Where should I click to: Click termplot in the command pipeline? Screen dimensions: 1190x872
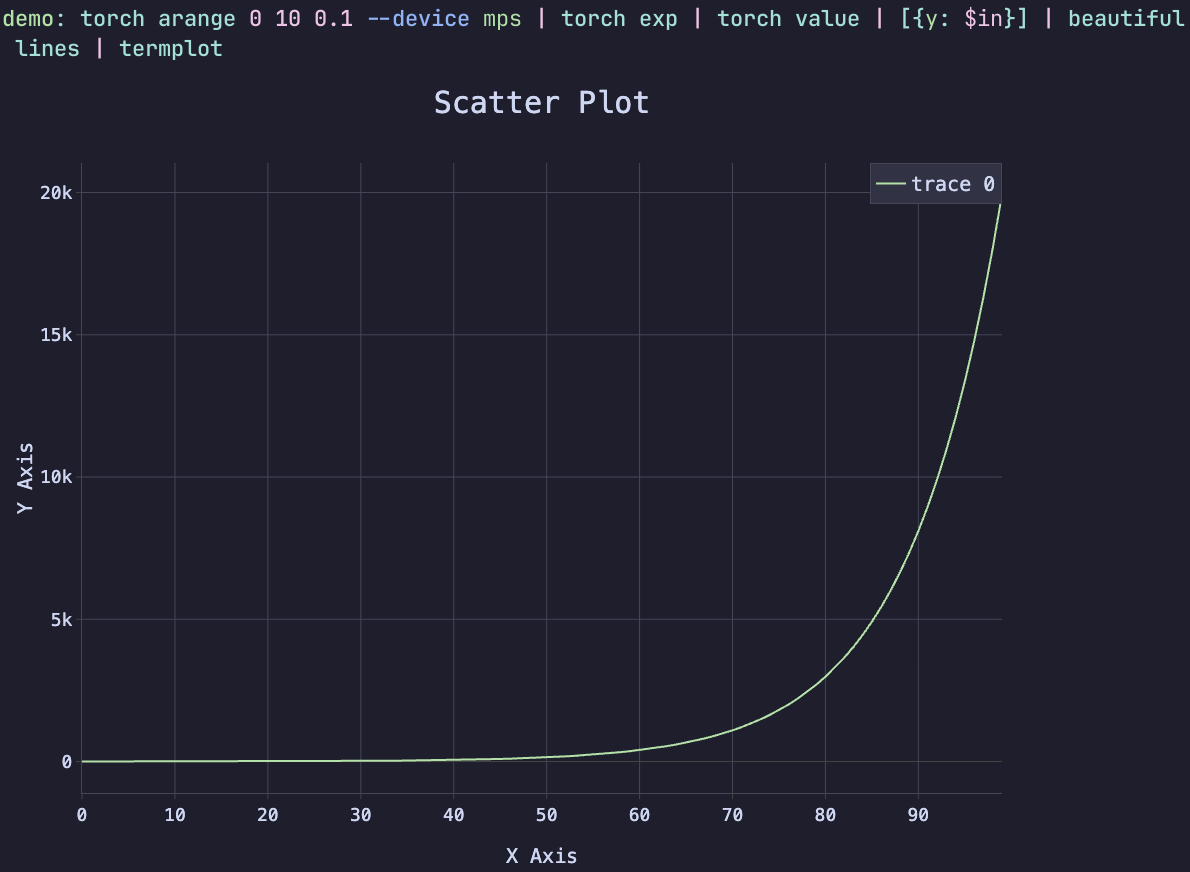click(171, 48)
